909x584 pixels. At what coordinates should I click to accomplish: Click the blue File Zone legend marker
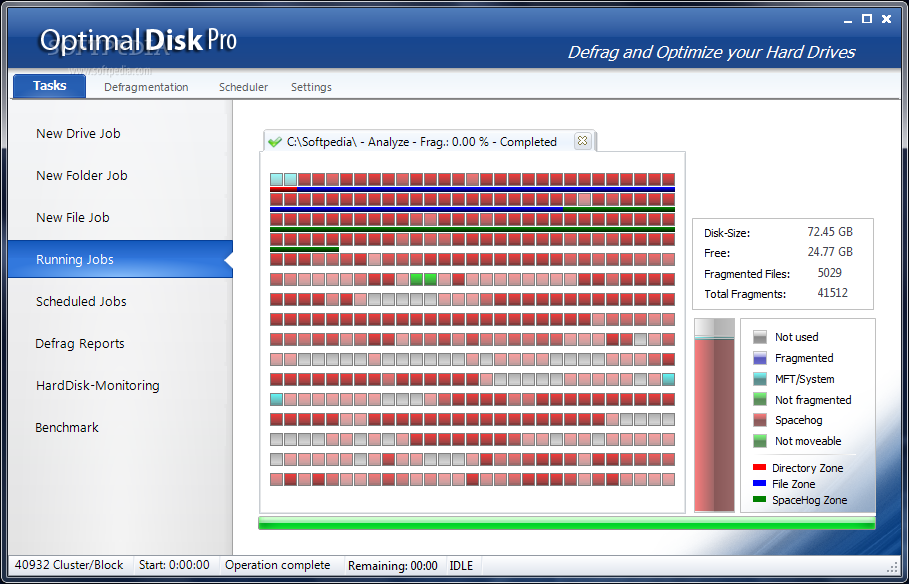point(759,483)
